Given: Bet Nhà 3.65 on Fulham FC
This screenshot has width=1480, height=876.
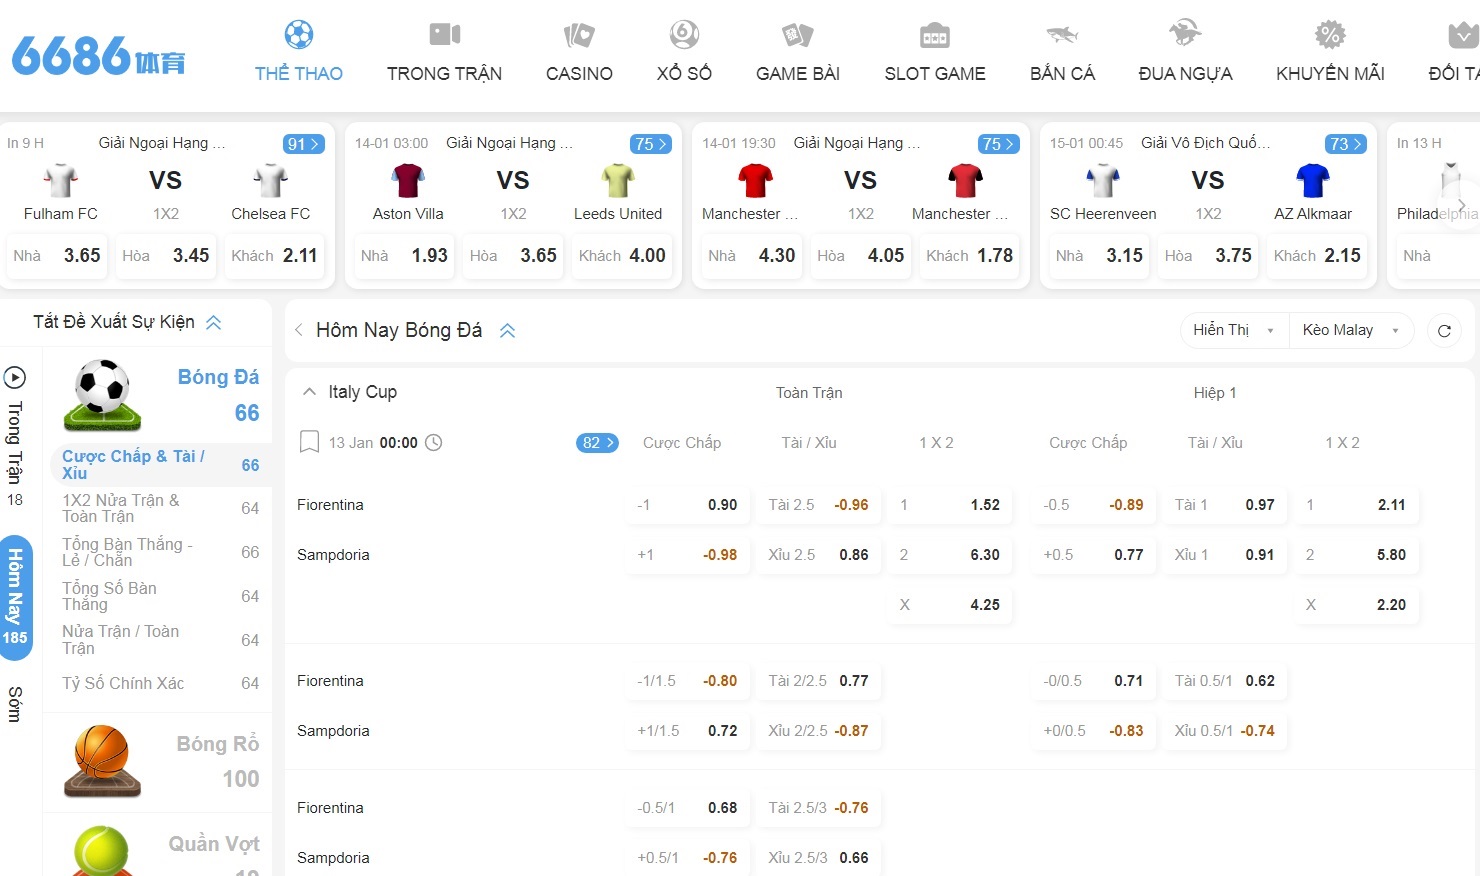Looking at the screenshot, I should (x=57, y=256).
